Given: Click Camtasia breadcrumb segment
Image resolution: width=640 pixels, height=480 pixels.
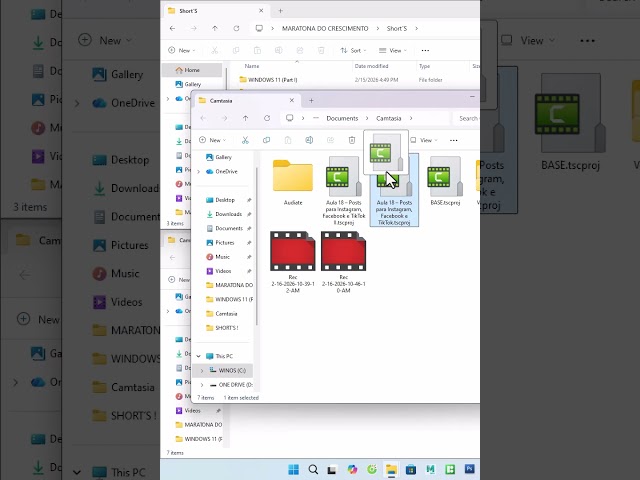Looking at the screenshot, I should [x=389, y=118].
